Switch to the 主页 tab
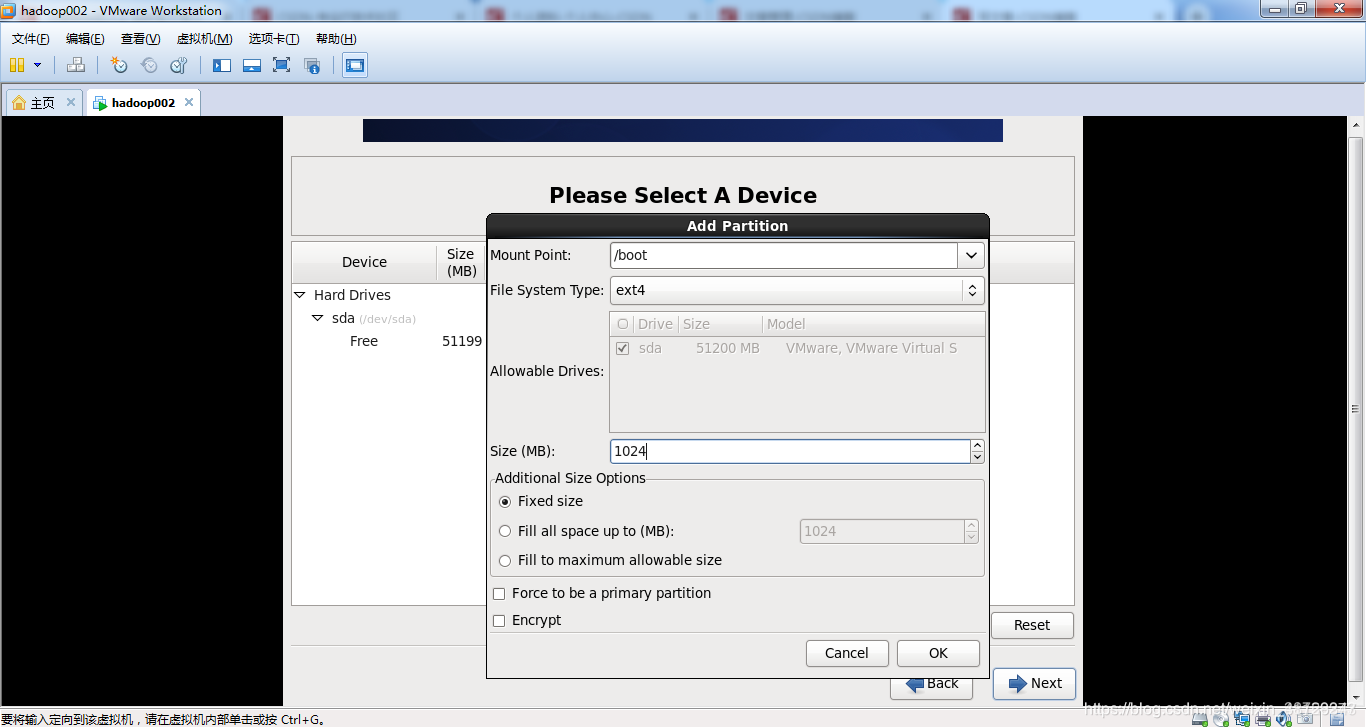The image size is (1366, 728). tap(44, 103)
